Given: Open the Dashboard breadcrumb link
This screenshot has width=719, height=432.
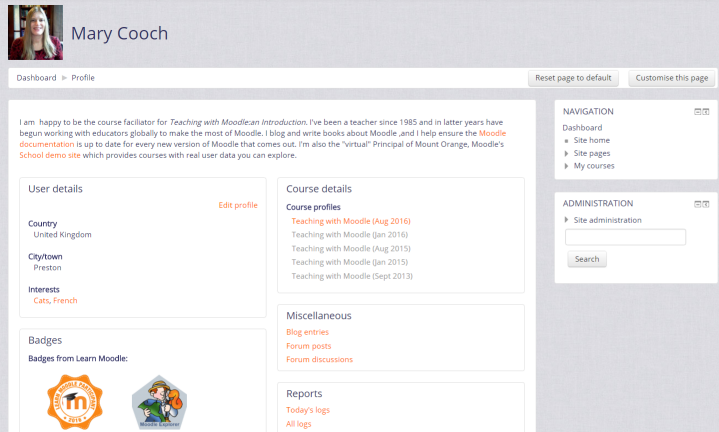Looking at the screenshot, I should point(36,78).
